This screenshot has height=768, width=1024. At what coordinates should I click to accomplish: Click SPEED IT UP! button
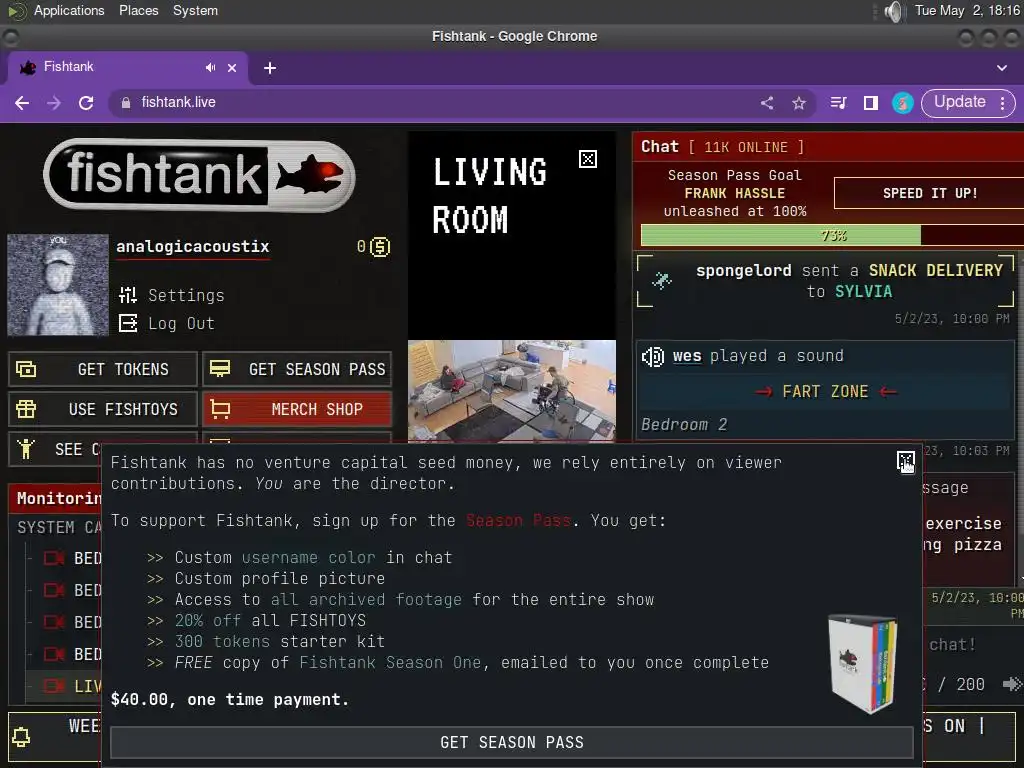929,193
